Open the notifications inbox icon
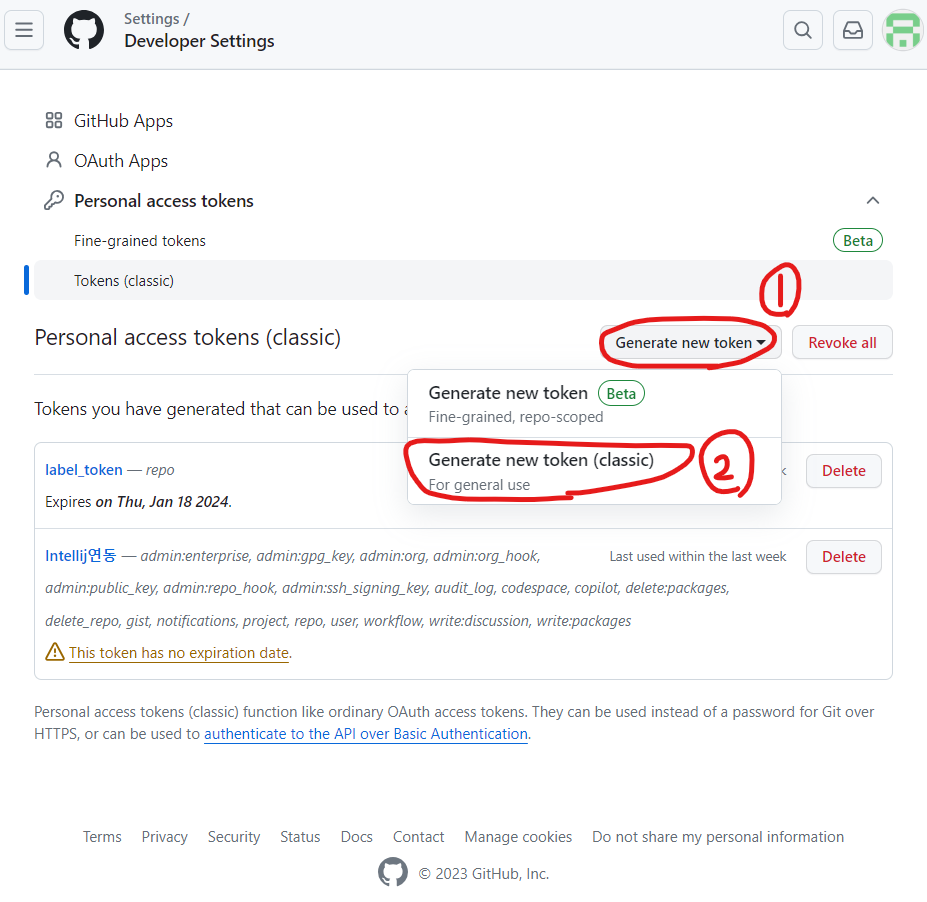 coord(853,30)
